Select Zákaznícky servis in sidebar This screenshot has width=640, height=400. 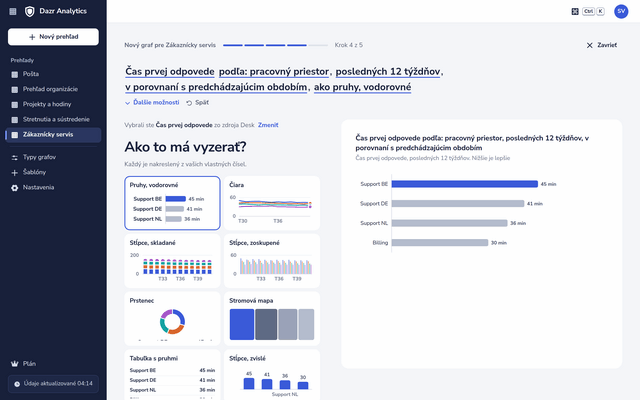53,135
